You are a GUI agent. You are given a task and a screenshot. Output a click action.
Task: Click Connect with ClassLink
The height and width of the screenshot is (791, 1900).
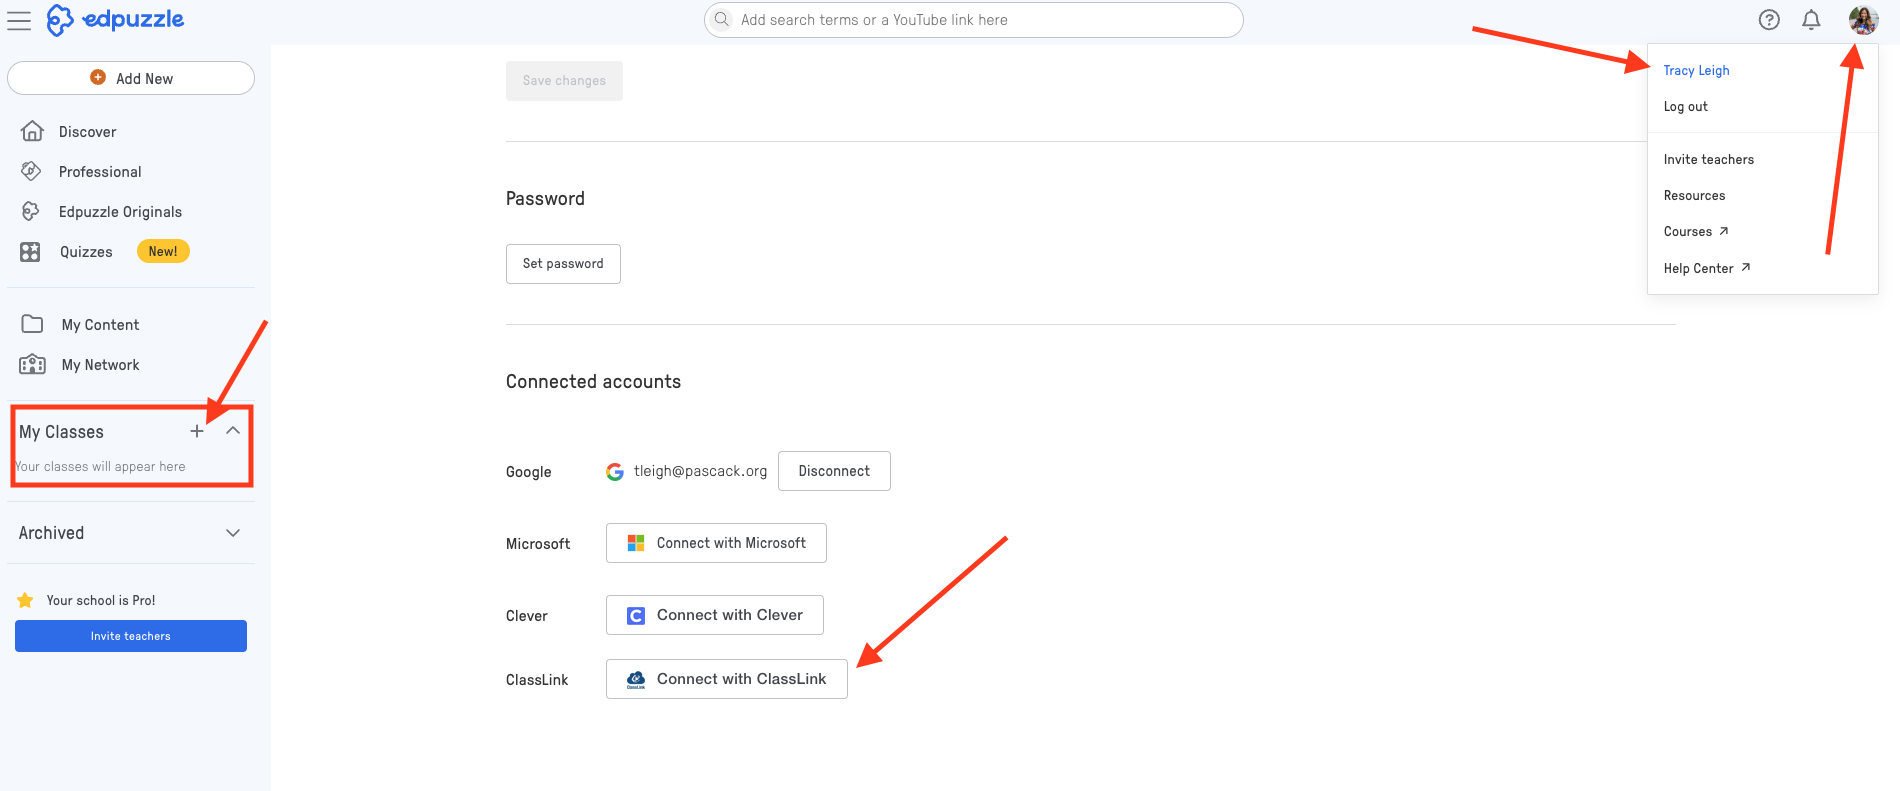coord(727,679)
